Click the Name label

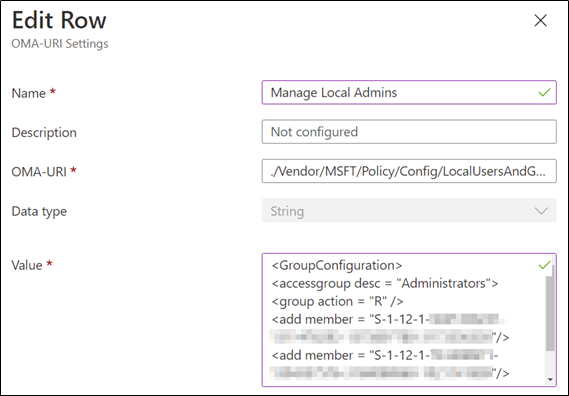[29, 93]
